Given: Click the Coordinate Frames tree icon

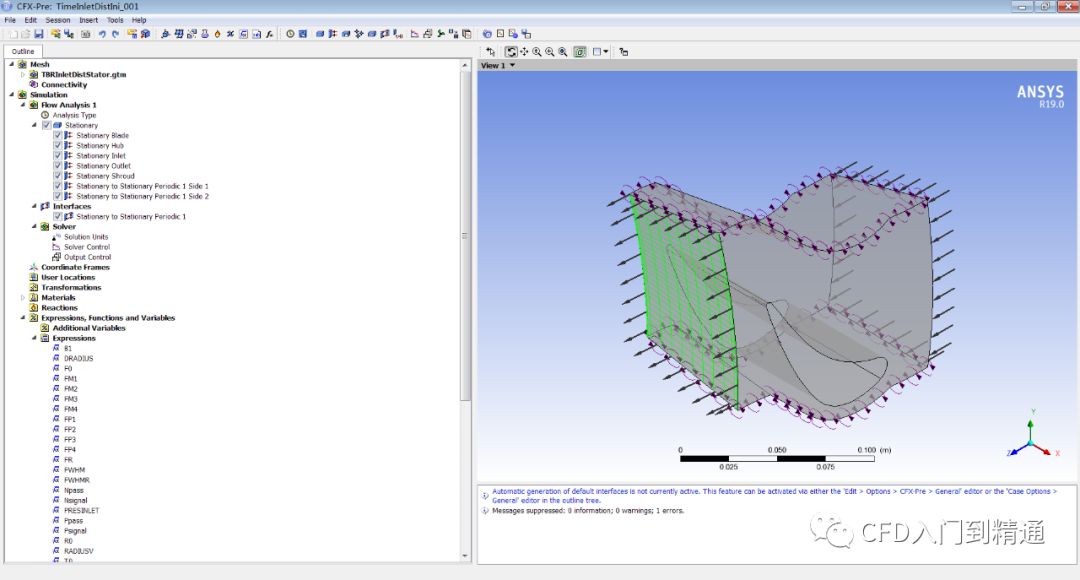Looking at the screenshot, I should click(x=33, y=267).
